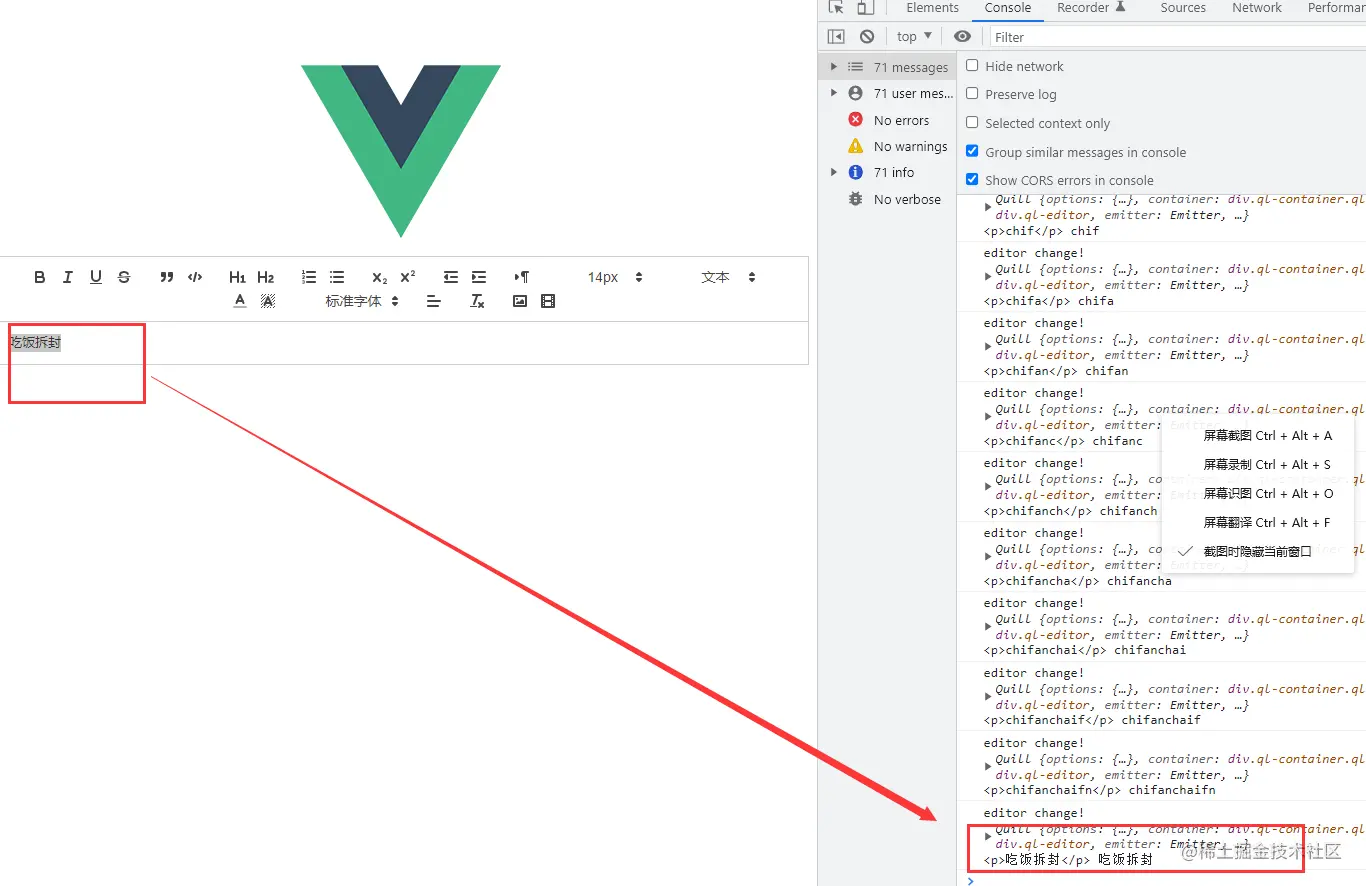This screenshot has width=1366, height=886.
Task: Apply strikethrough formatting
Action: [124, 277]
